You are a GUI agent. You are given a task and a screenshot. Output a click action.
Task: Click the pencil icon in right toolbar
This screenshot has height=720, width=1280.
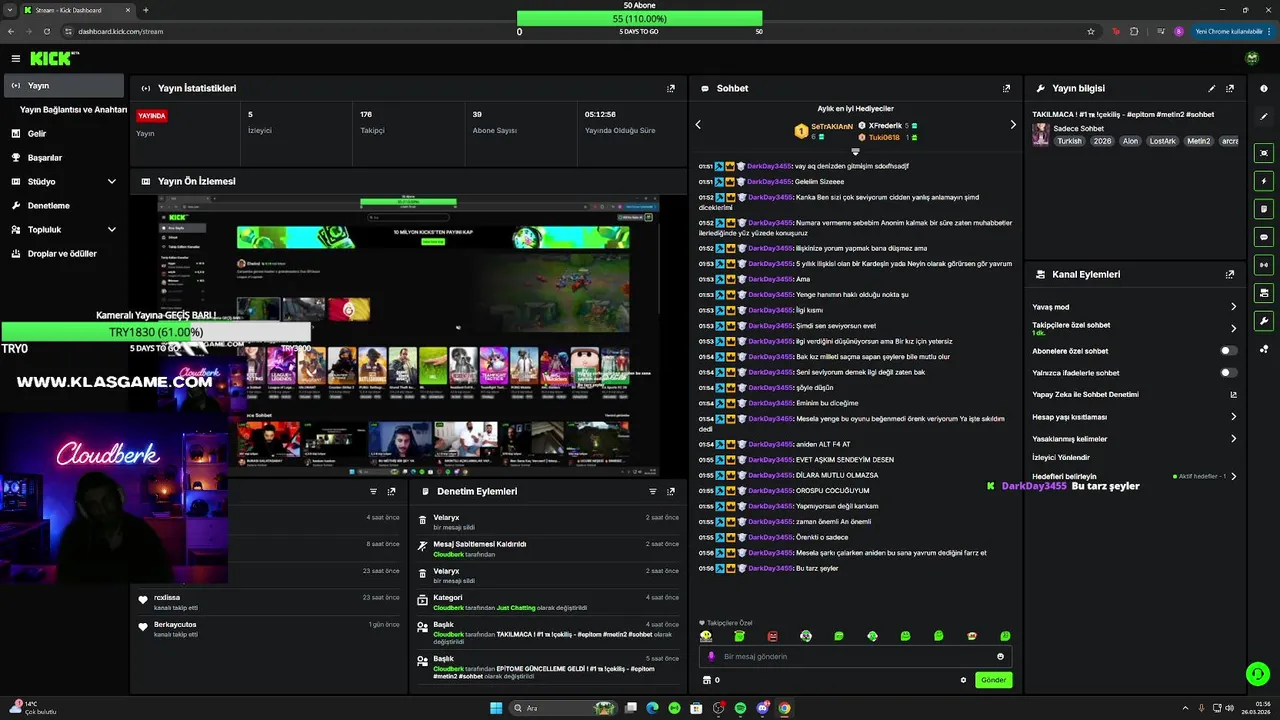[1264, 117]
